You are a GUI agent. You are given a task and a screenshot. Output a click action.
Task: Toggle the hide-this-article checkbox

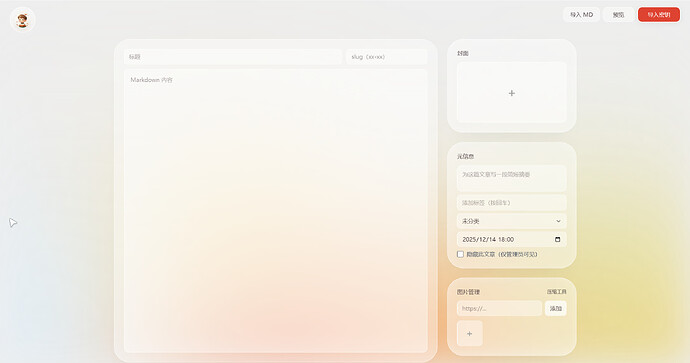pos(460,254)
